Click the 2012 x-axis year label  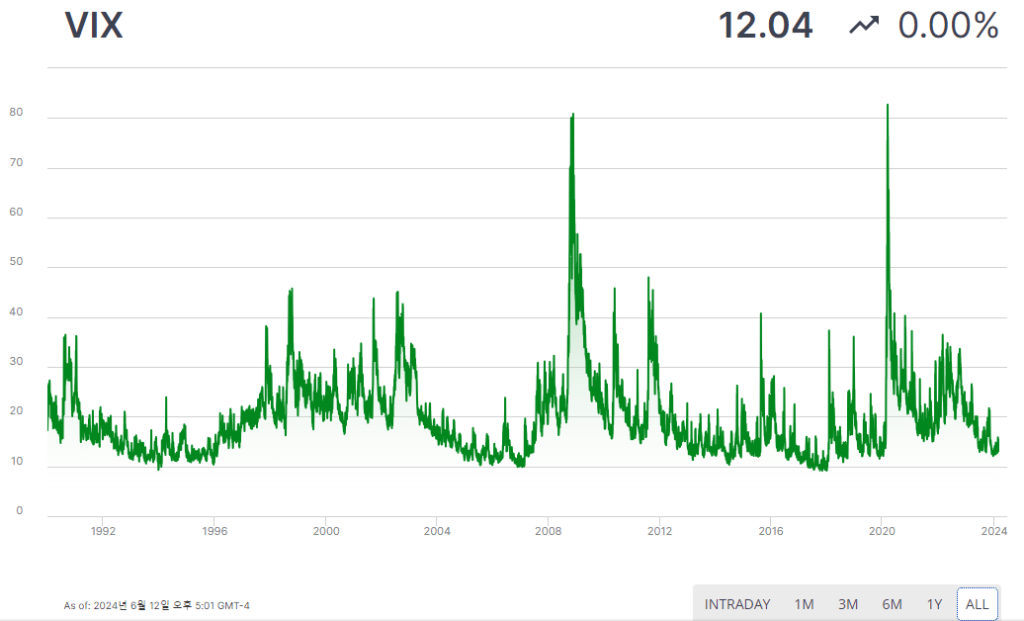658,531
